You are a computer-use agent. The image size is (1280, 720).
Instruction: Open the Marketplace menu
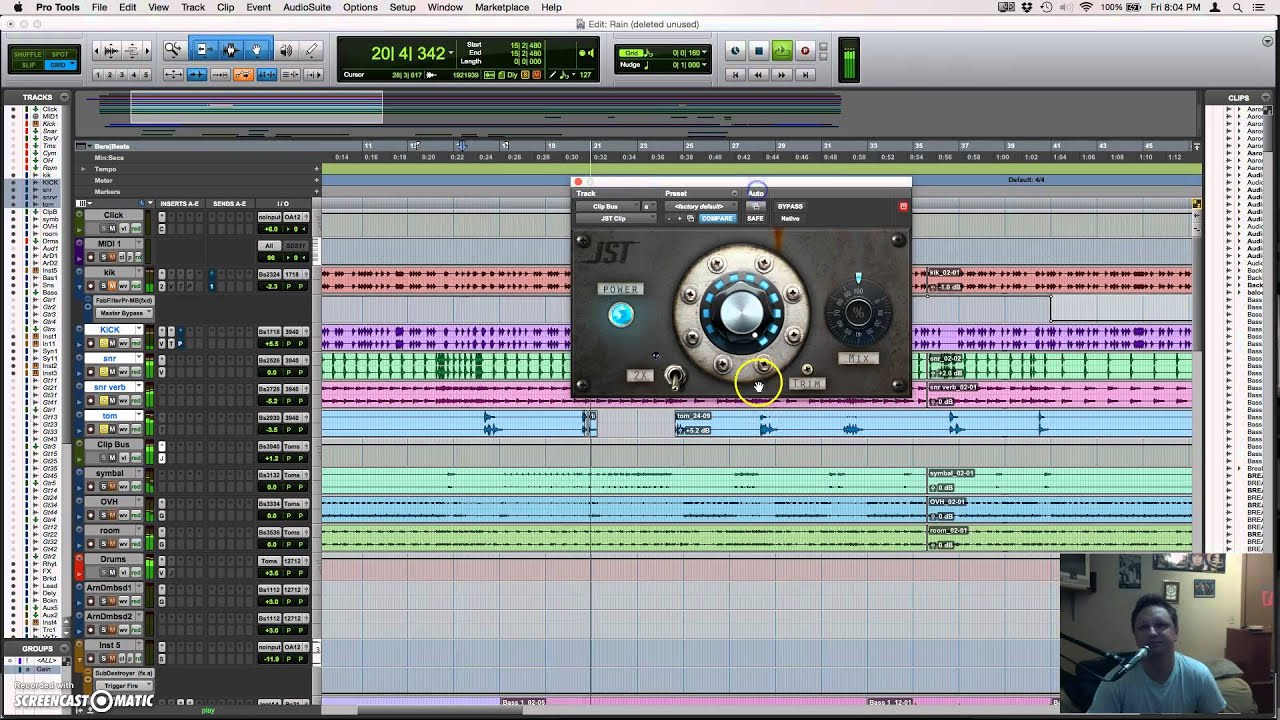501,7
